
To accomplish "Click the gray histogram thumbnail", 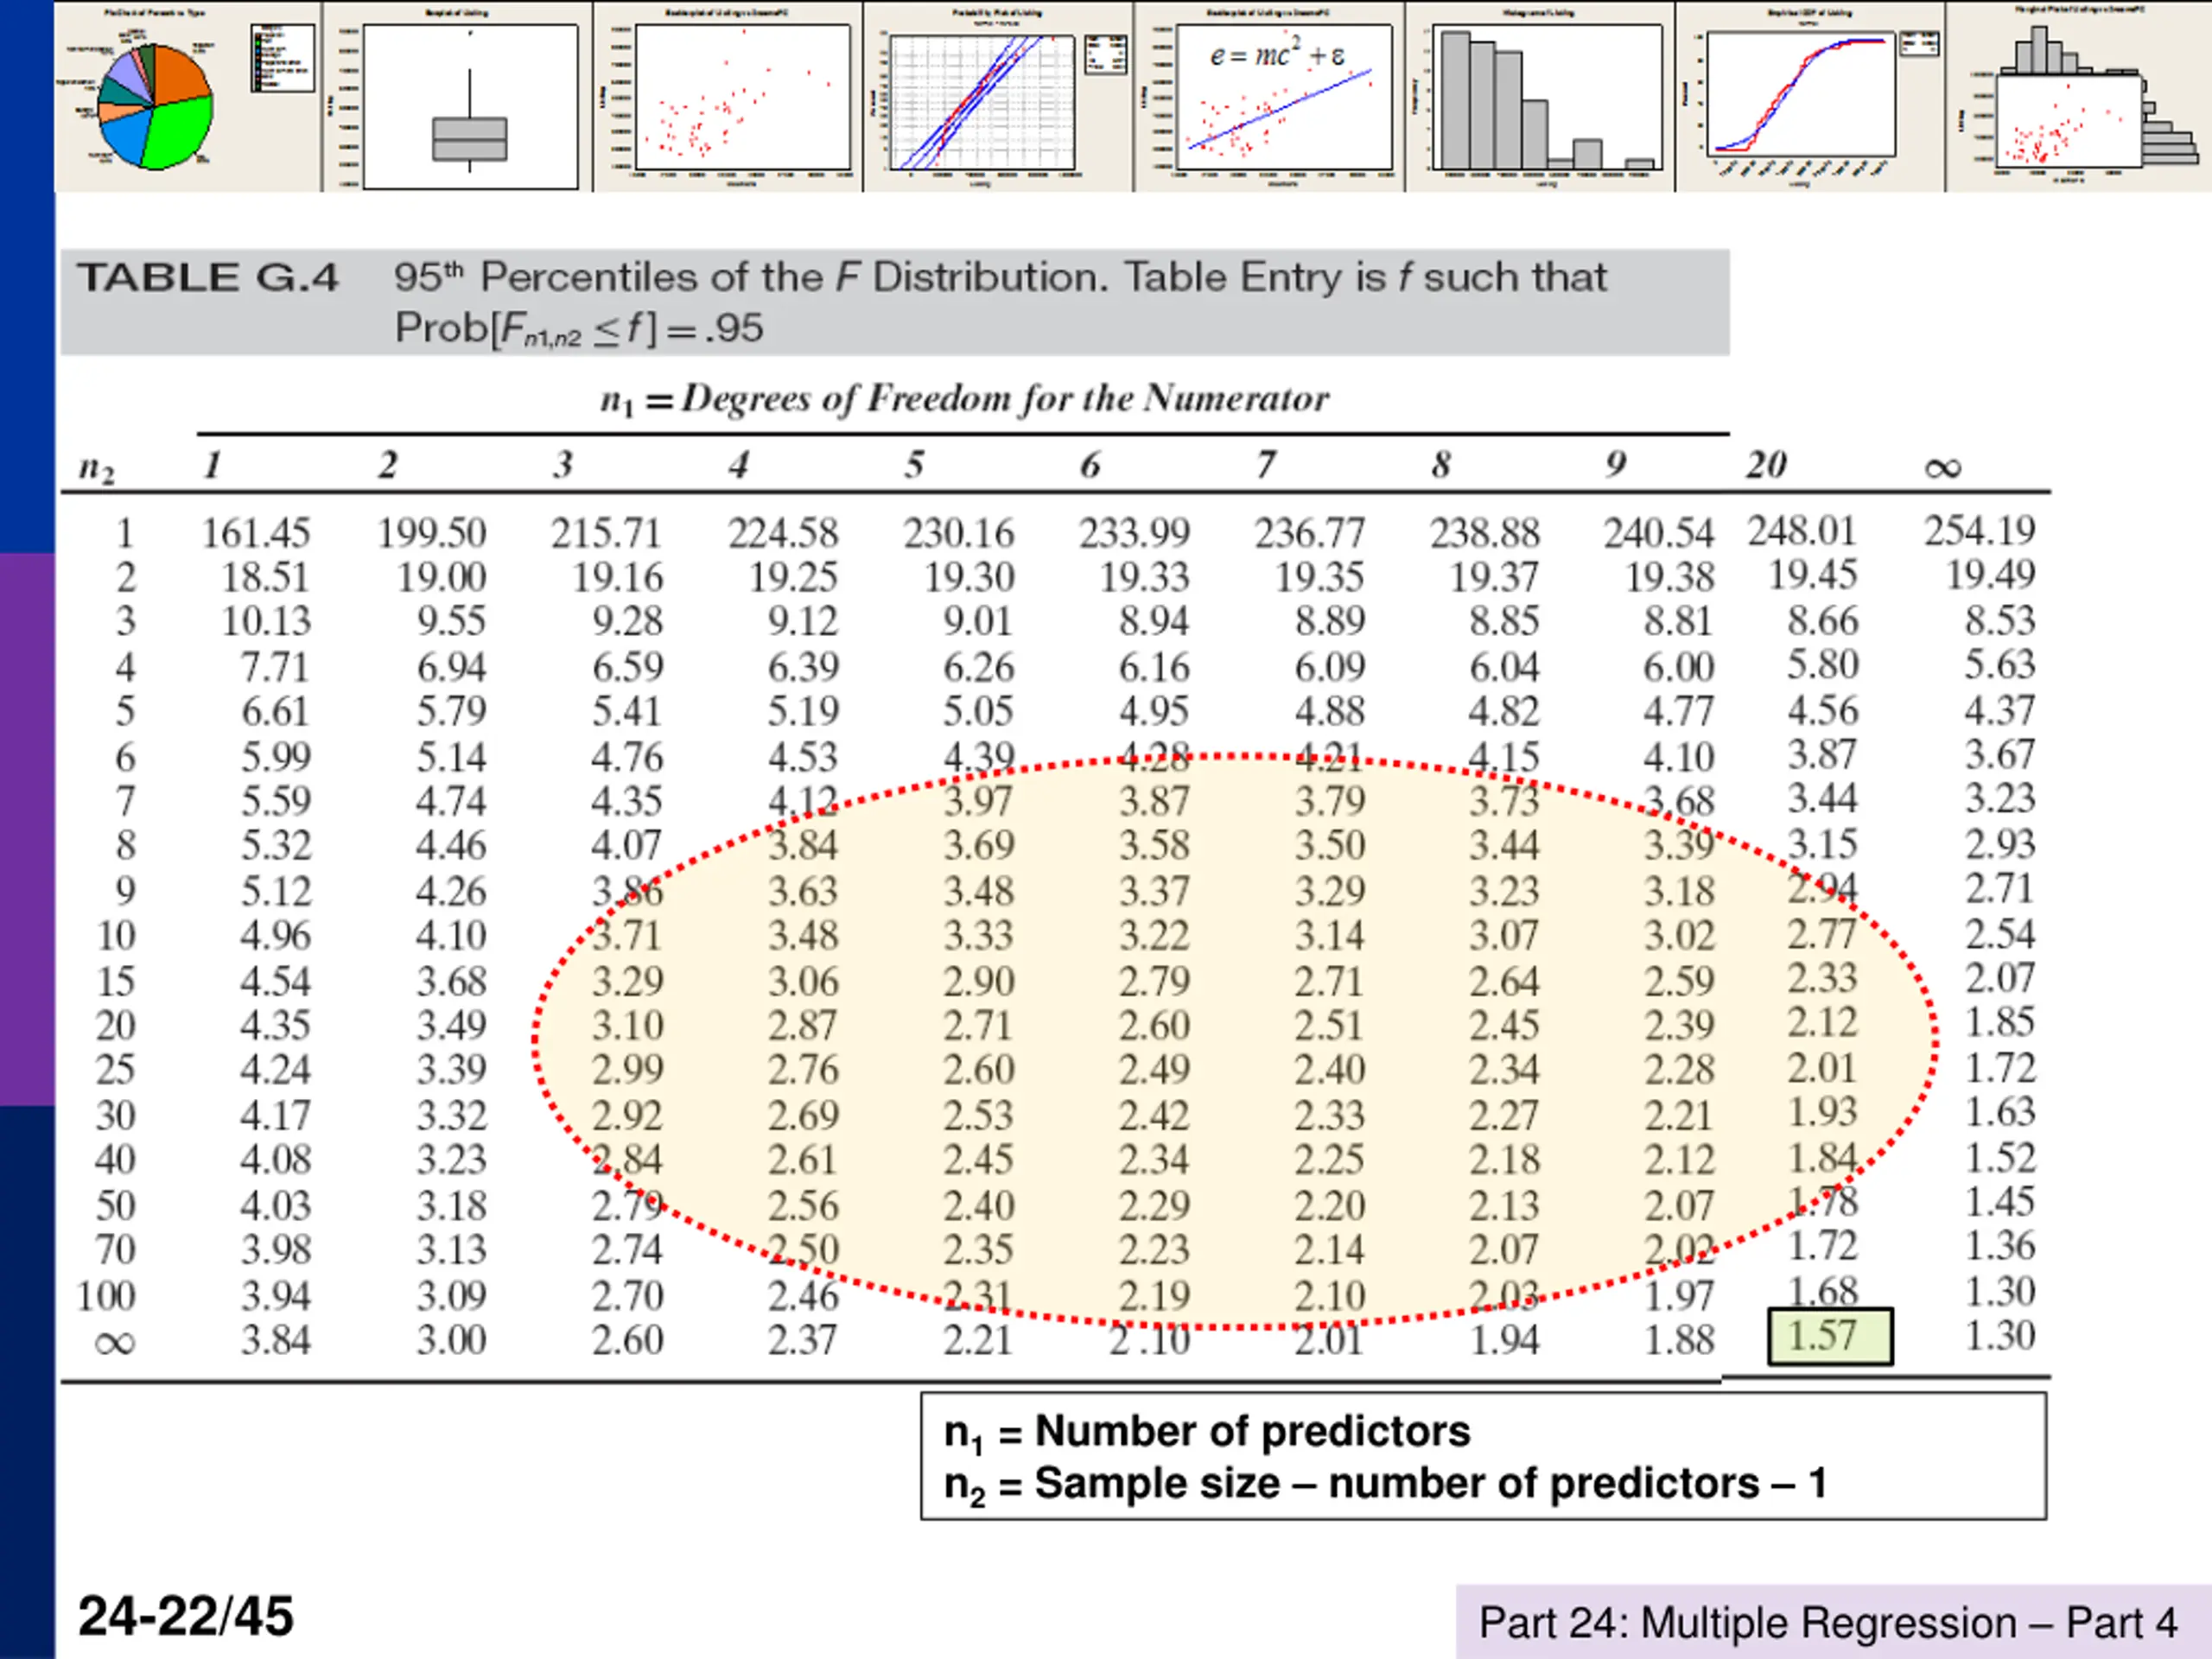I will tap(1540, 97).
